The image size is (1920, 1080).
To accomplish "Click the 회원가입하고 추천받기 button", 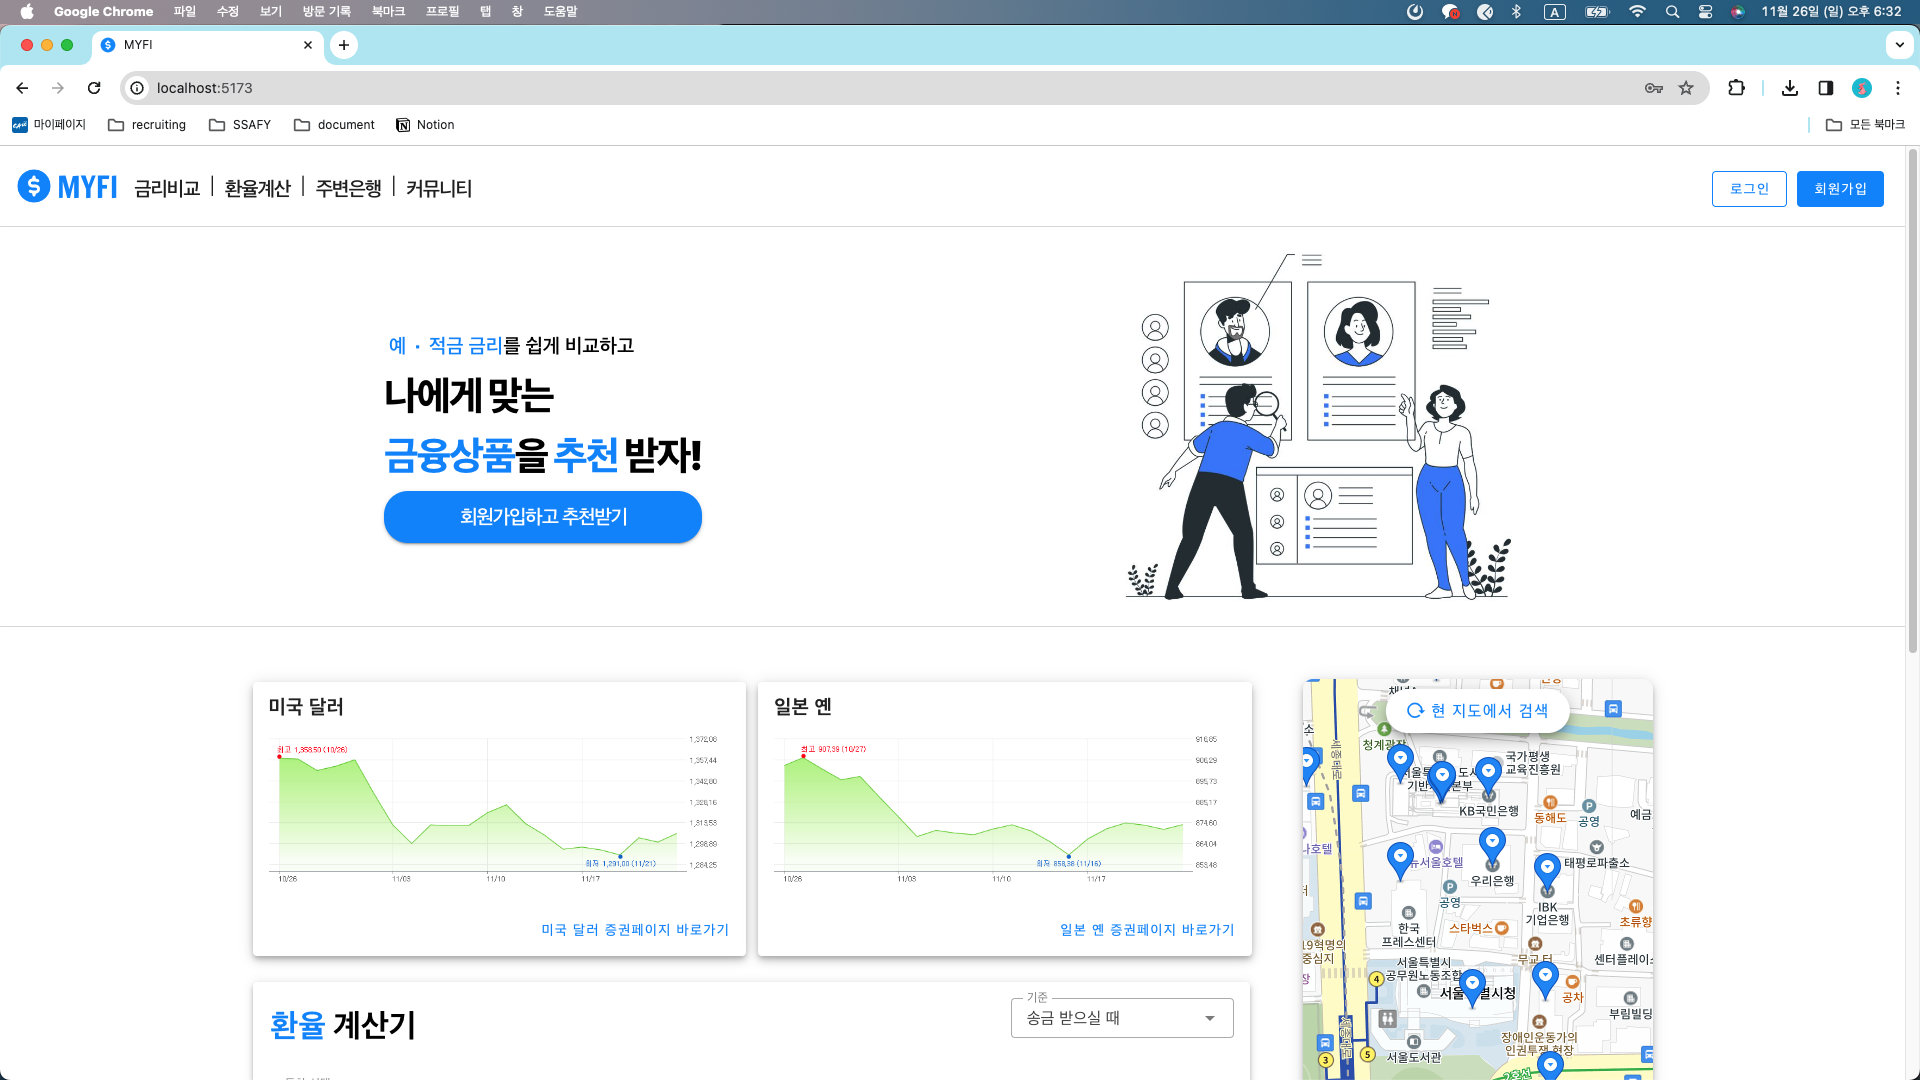I will coord(542,517).
